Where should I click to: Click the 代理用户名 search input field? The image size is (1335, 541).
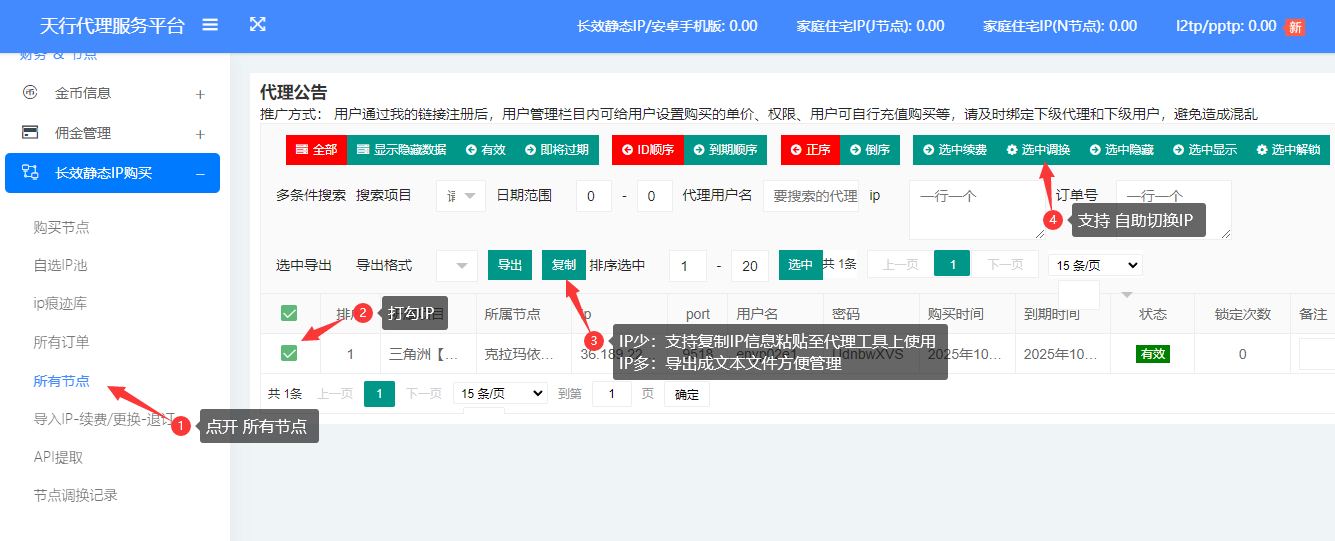(810, 196)
